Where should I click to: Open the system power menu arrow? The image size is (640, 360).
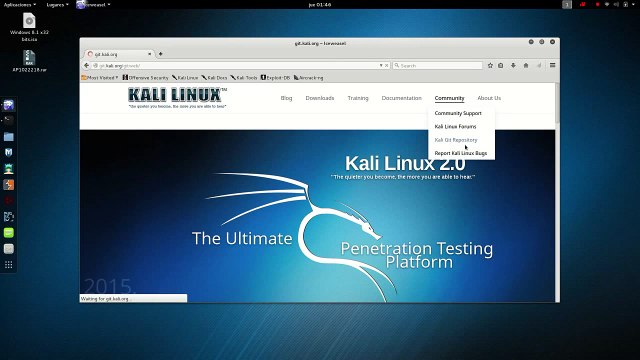point(633,4)
